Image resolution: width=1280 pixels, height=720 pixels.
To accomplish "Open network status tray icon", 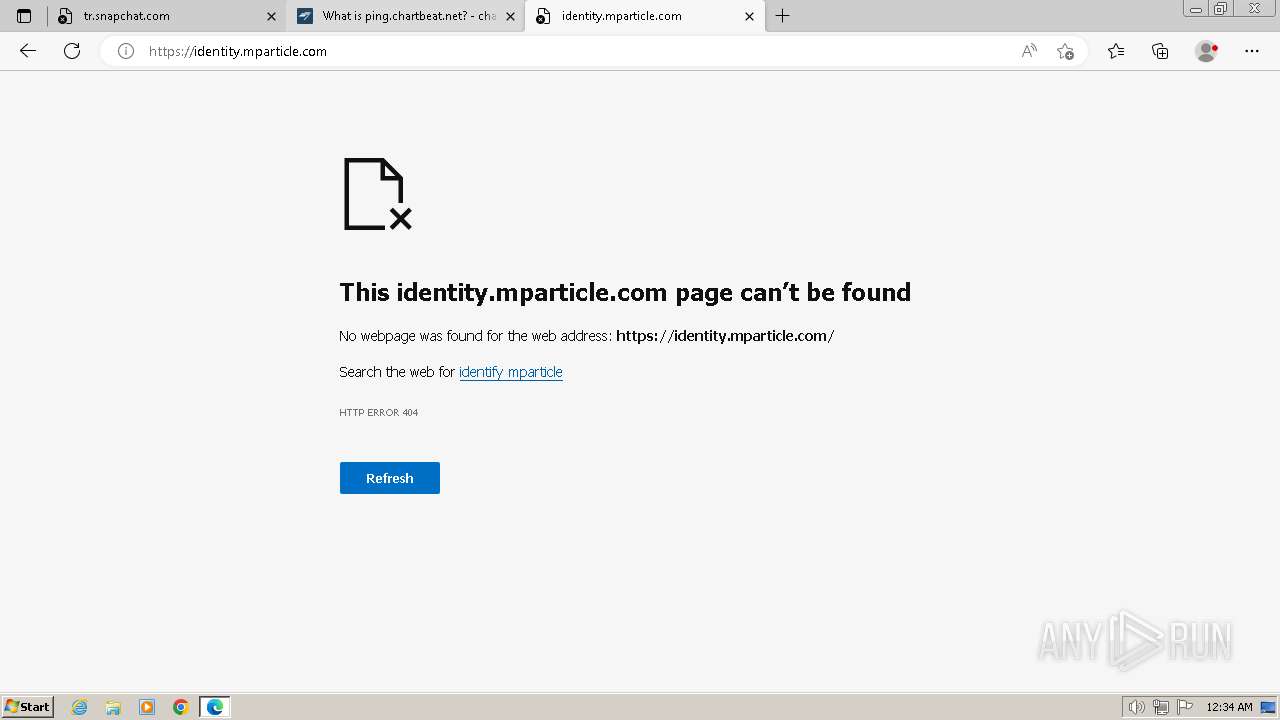I will [1161, 707].
